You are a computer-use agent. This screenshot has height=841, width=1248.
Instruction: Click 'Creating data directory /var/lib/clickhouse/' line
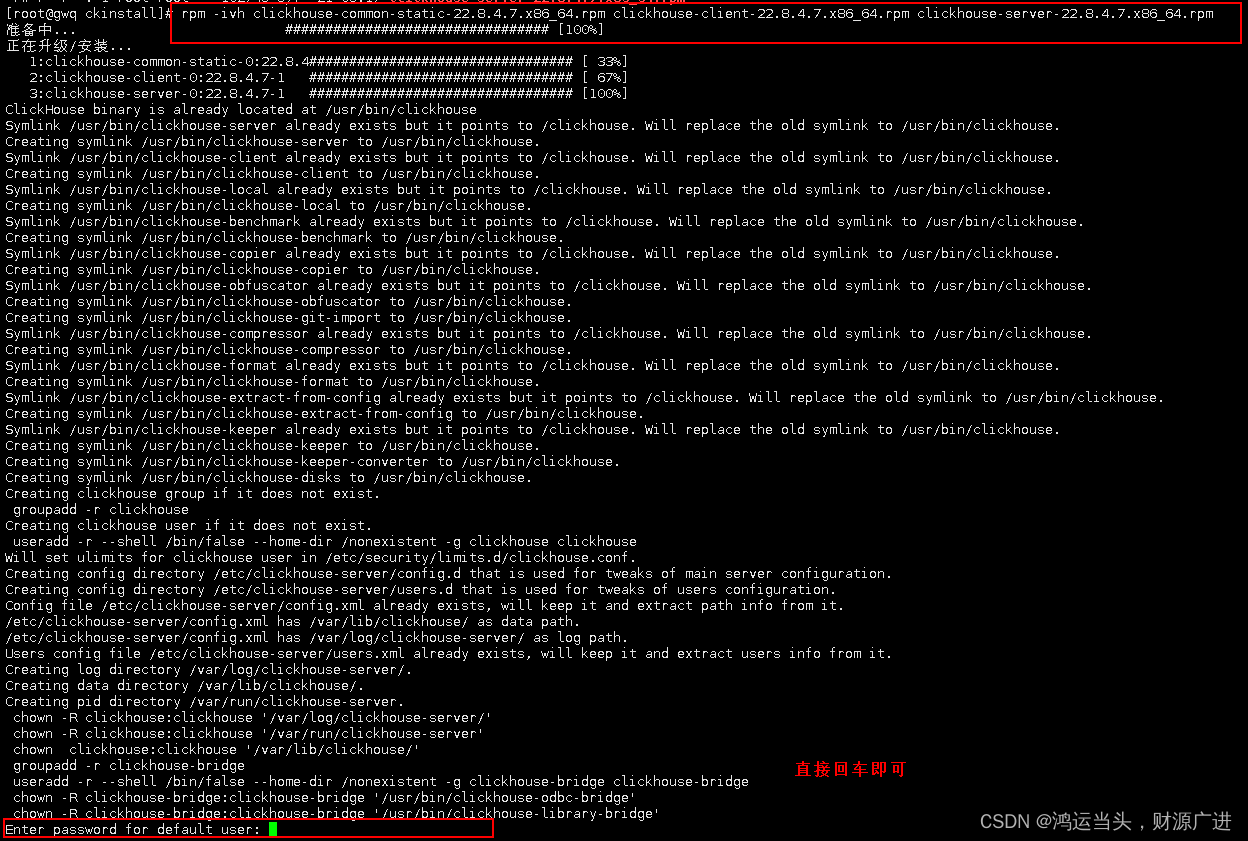tap(185, 685)
